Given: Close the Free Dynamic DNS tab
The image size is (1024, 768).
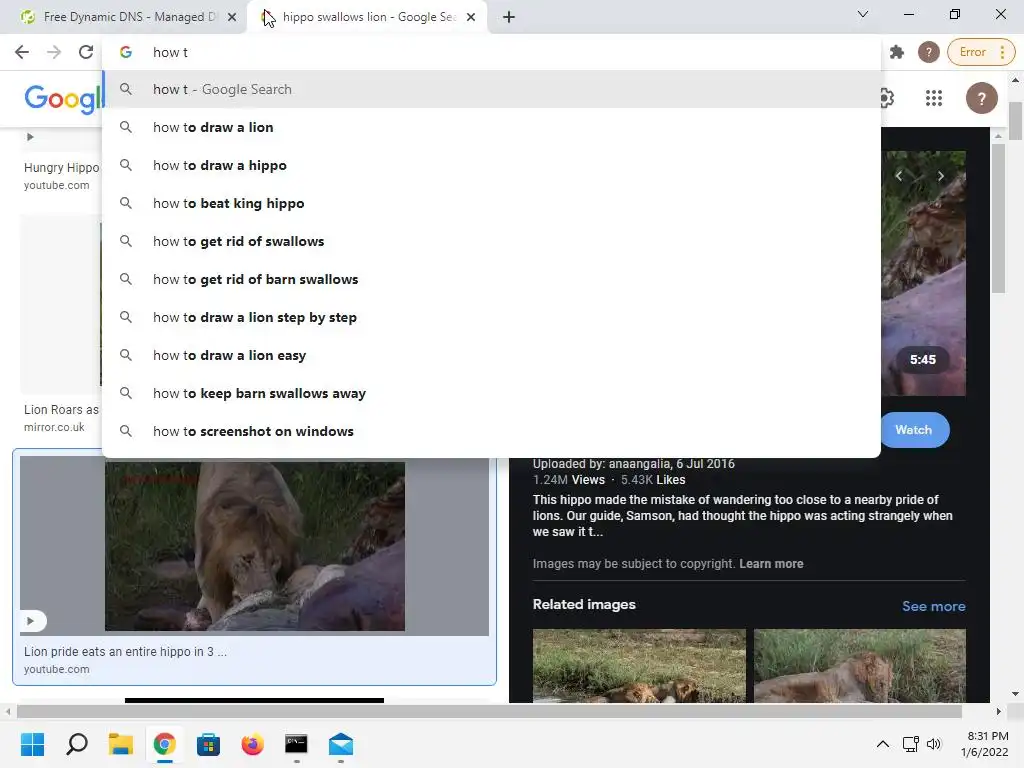Looking at the screenshot, I should pos(232,18).
